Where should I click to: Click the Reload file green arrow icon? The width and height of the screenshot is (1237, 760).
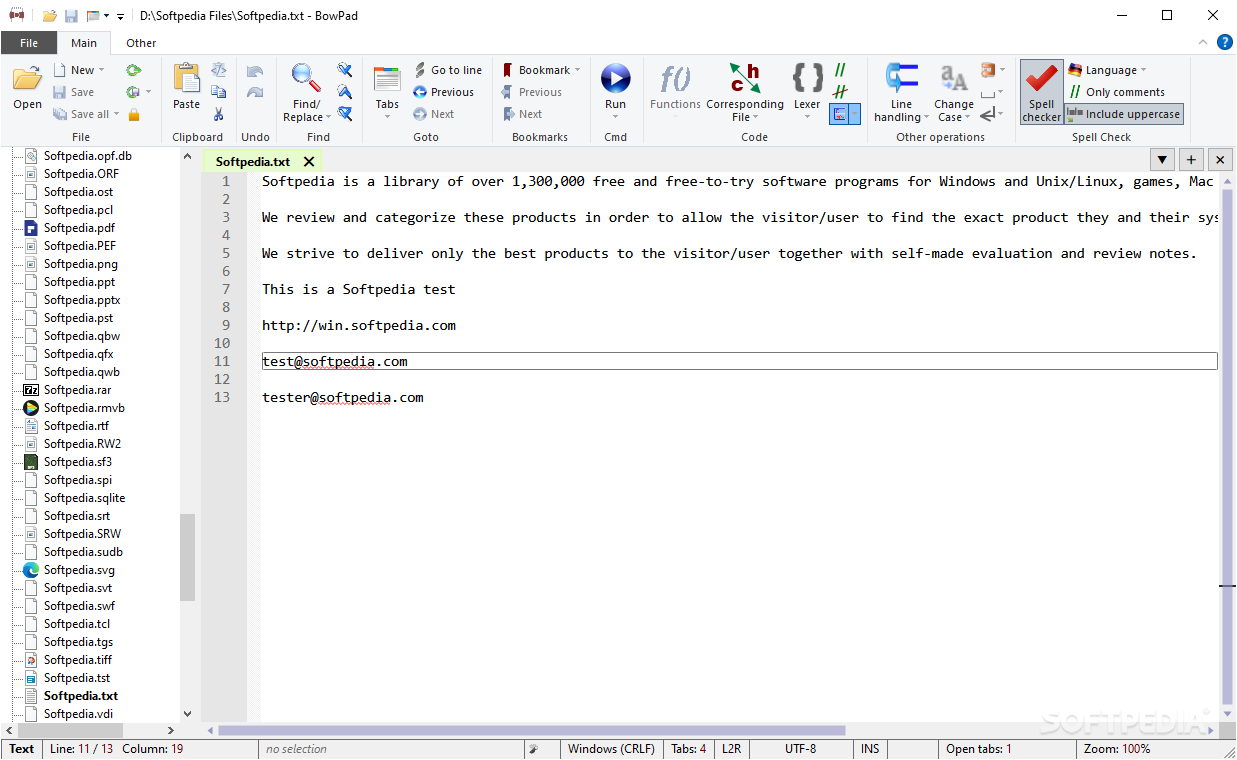(x=133, y=70)
